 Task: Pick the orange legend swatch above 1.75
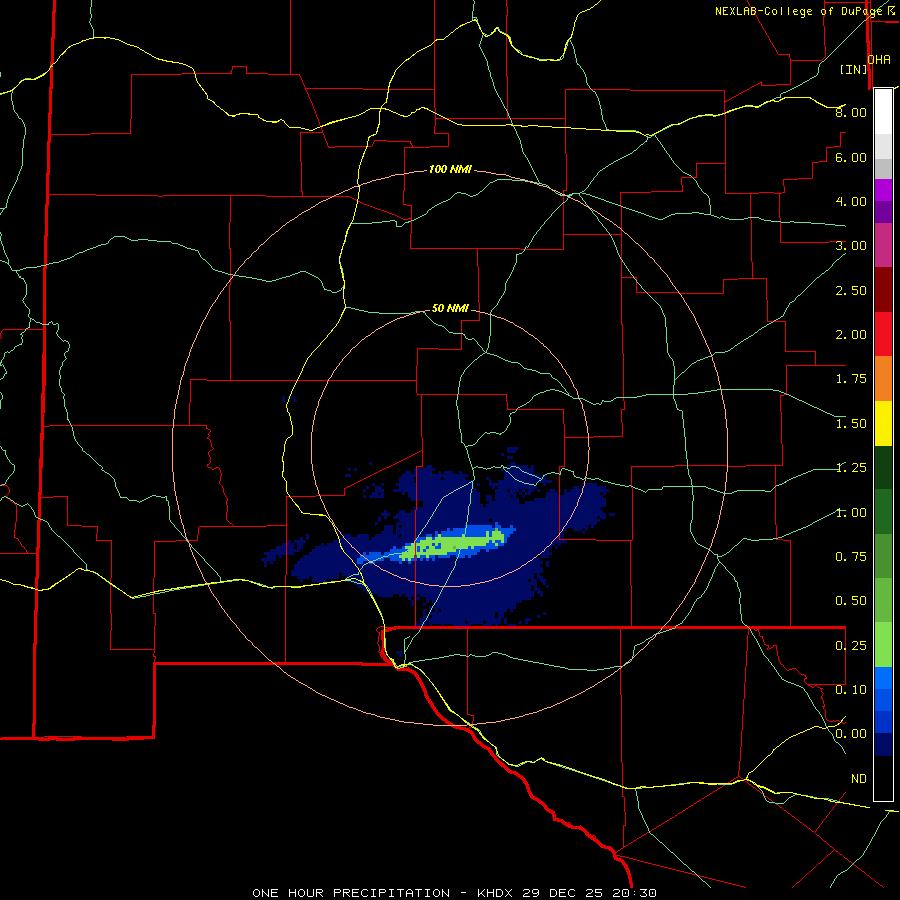(883, 379)
